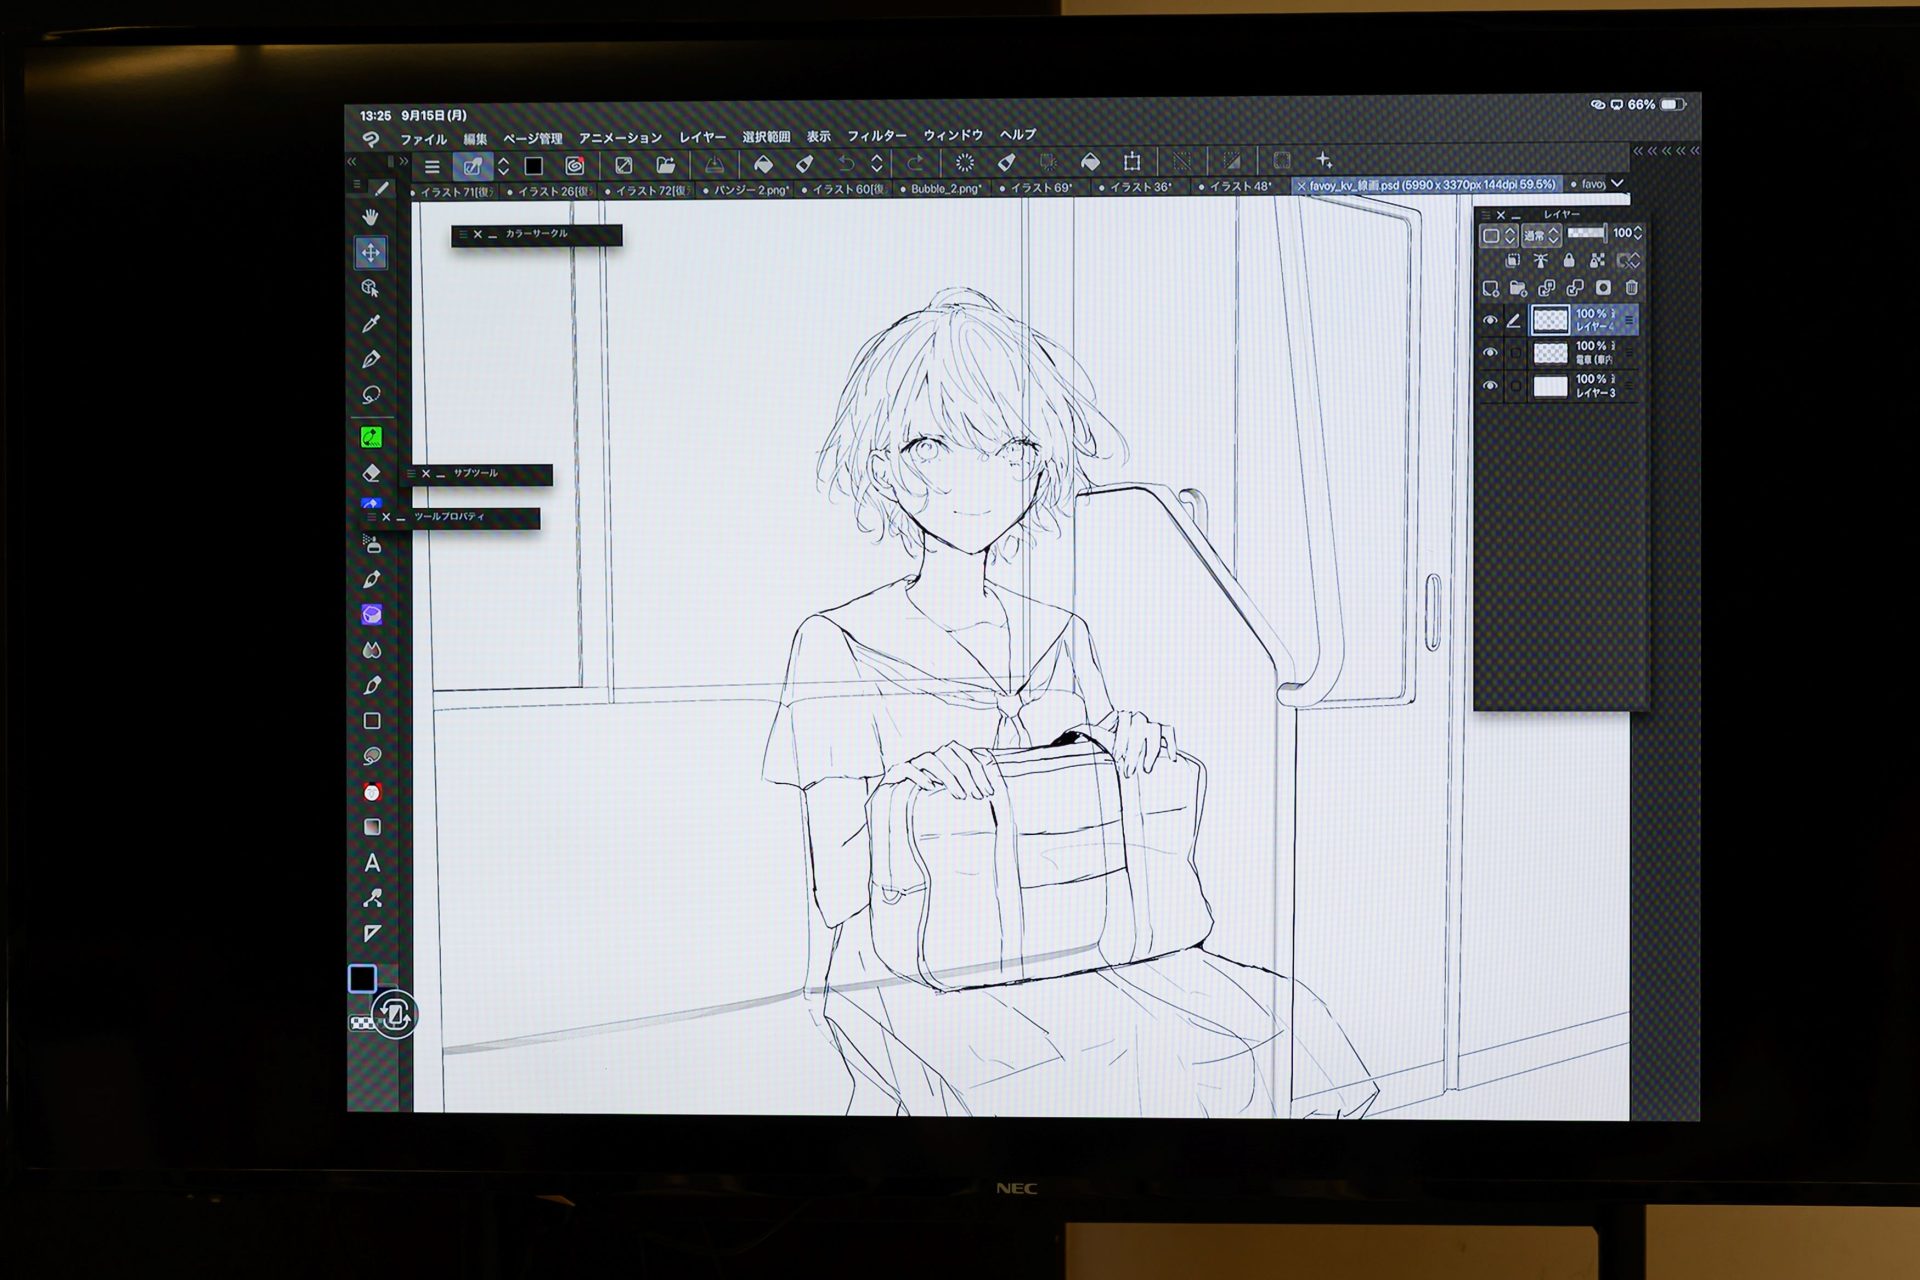Image resolution: width=1920 pixels, height=1280 pixels.
Task: Select the レイヤー3 layer thumbnail
Action: coord(1550,386)
